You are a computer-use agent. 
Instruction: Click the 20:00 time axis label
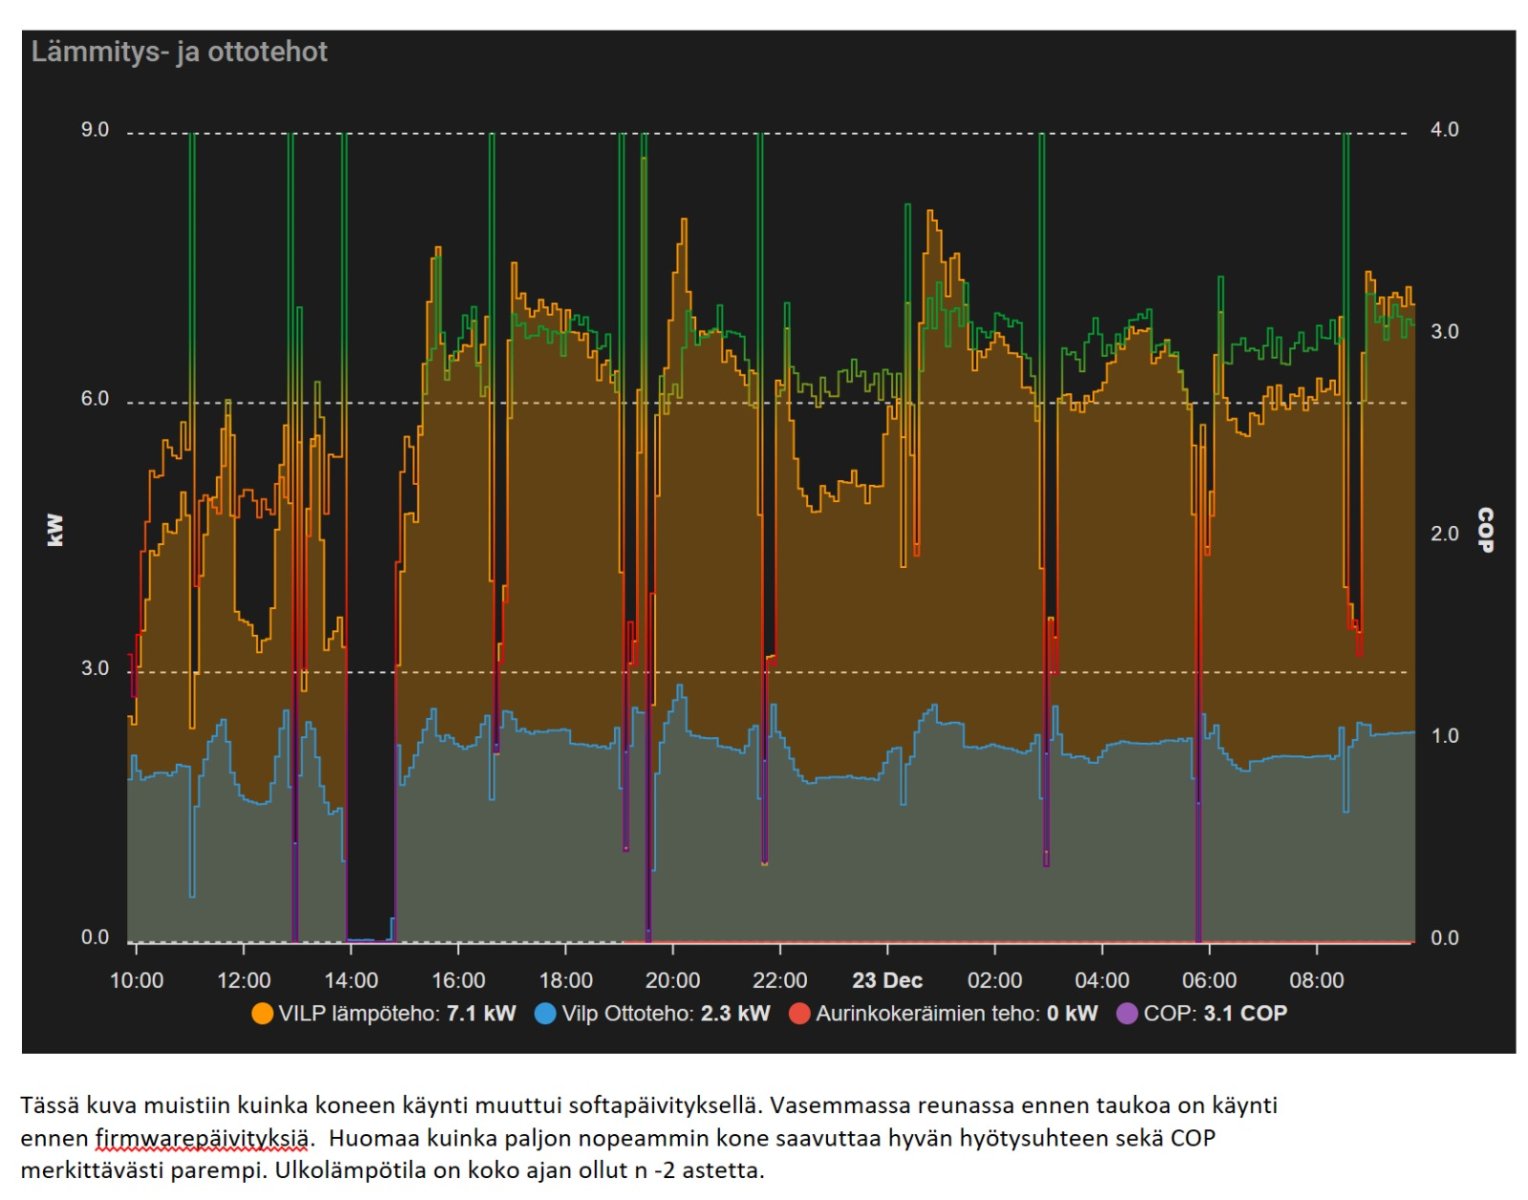673,980
